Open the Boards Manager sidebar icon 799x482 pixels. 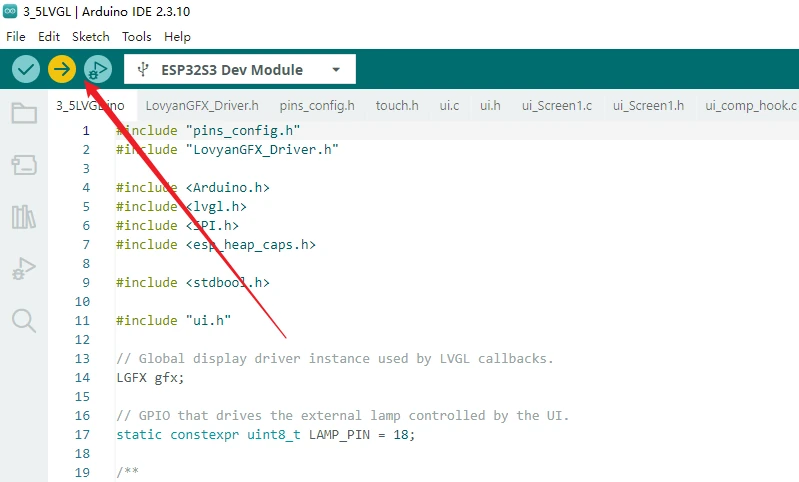(24, 165)
